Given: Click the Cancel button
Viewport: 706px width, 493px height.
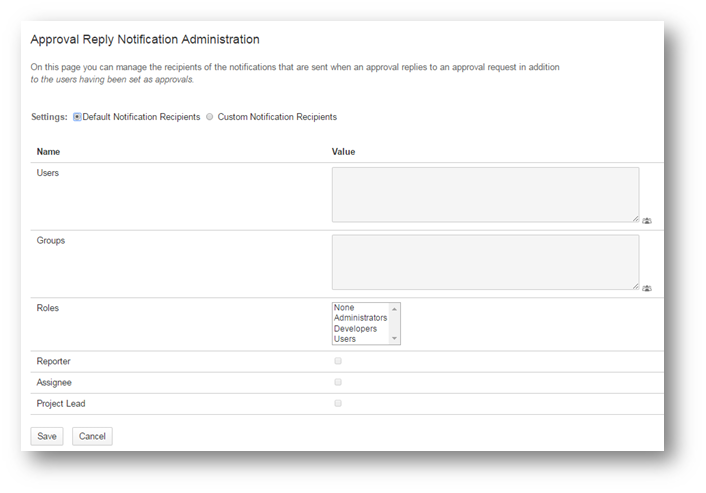Looking at the screenshot, I should (x=92, y=436).
